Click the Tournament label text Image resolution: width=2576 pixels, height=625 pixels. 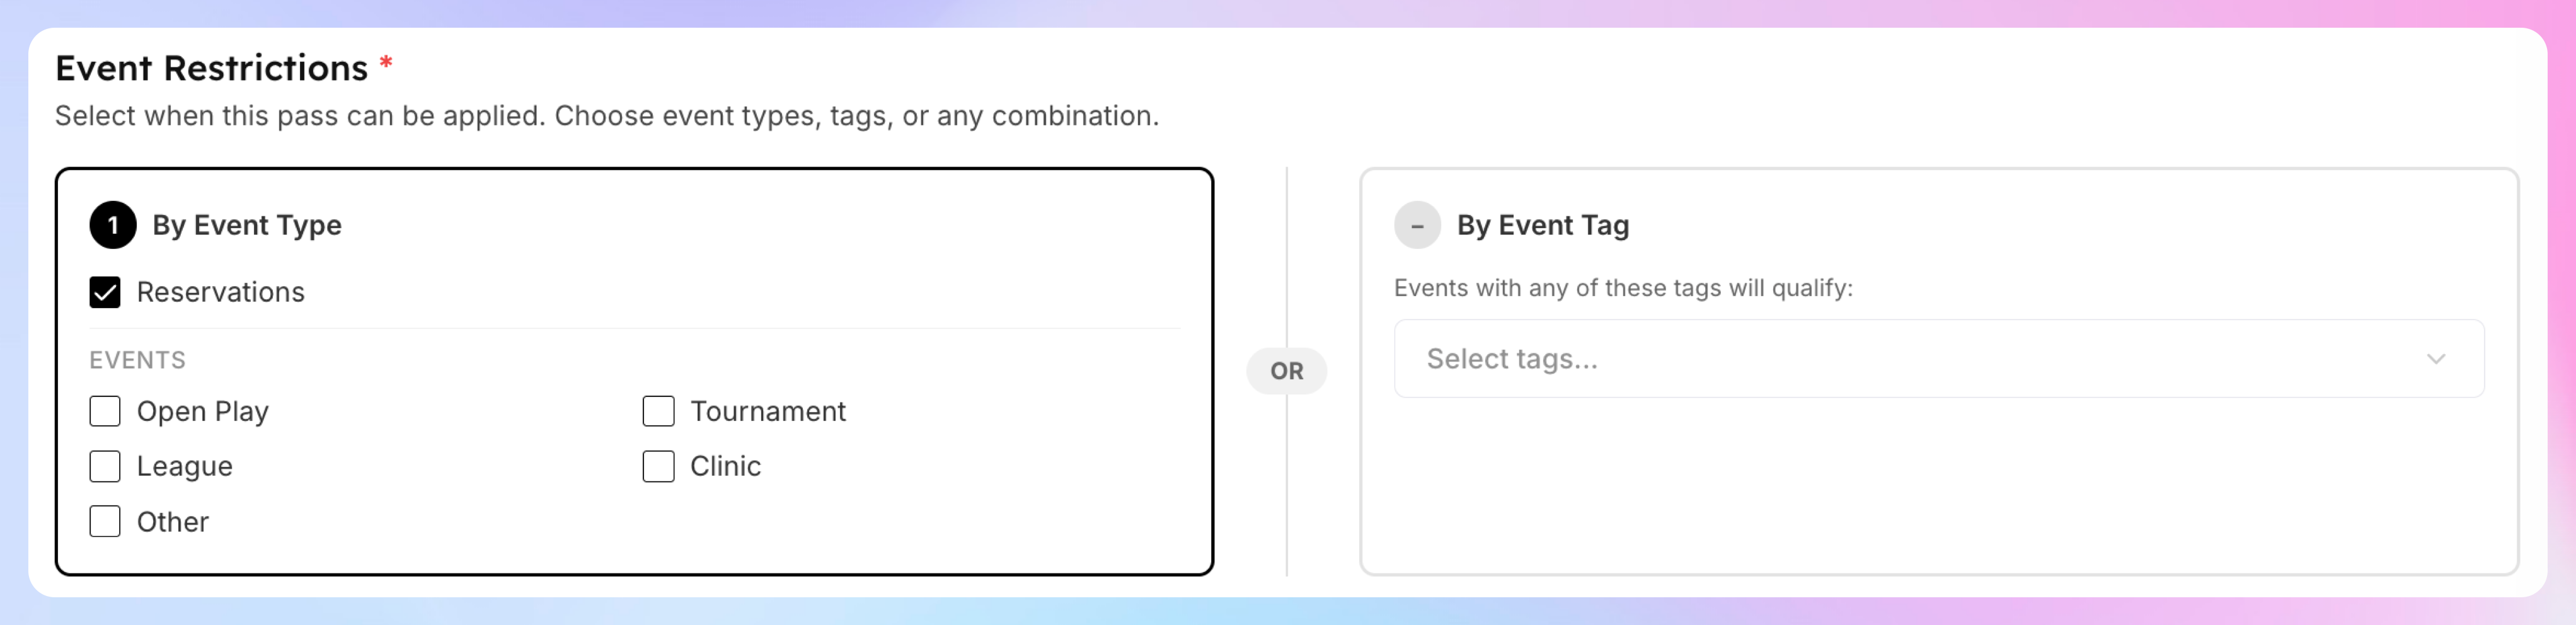(x=768, y=411)
